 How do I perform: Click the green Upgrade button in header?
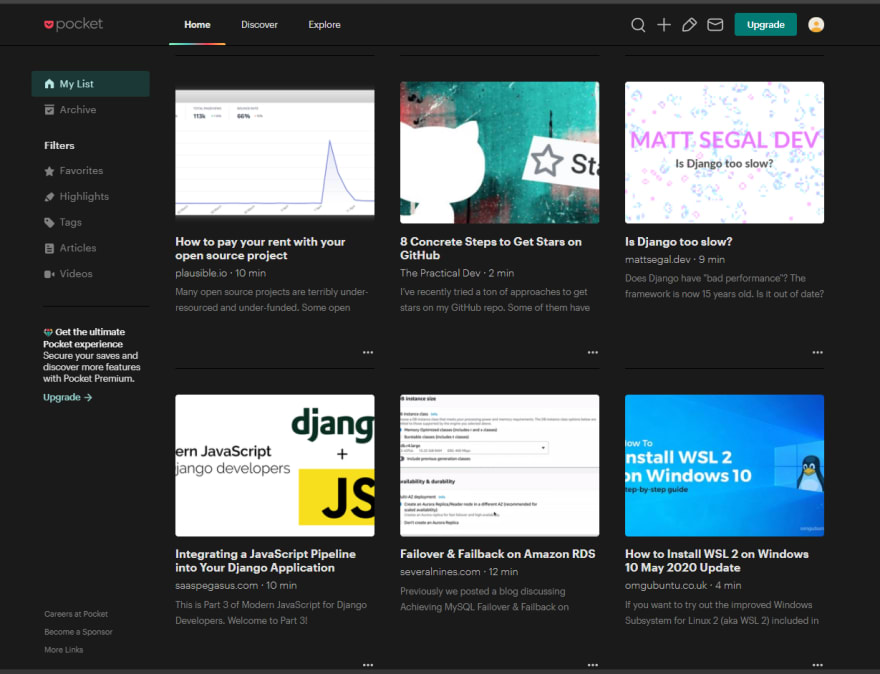765,25
